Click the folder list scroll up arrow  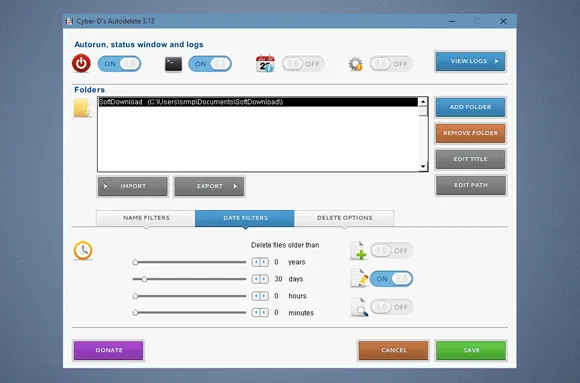[x=423, y=101]
